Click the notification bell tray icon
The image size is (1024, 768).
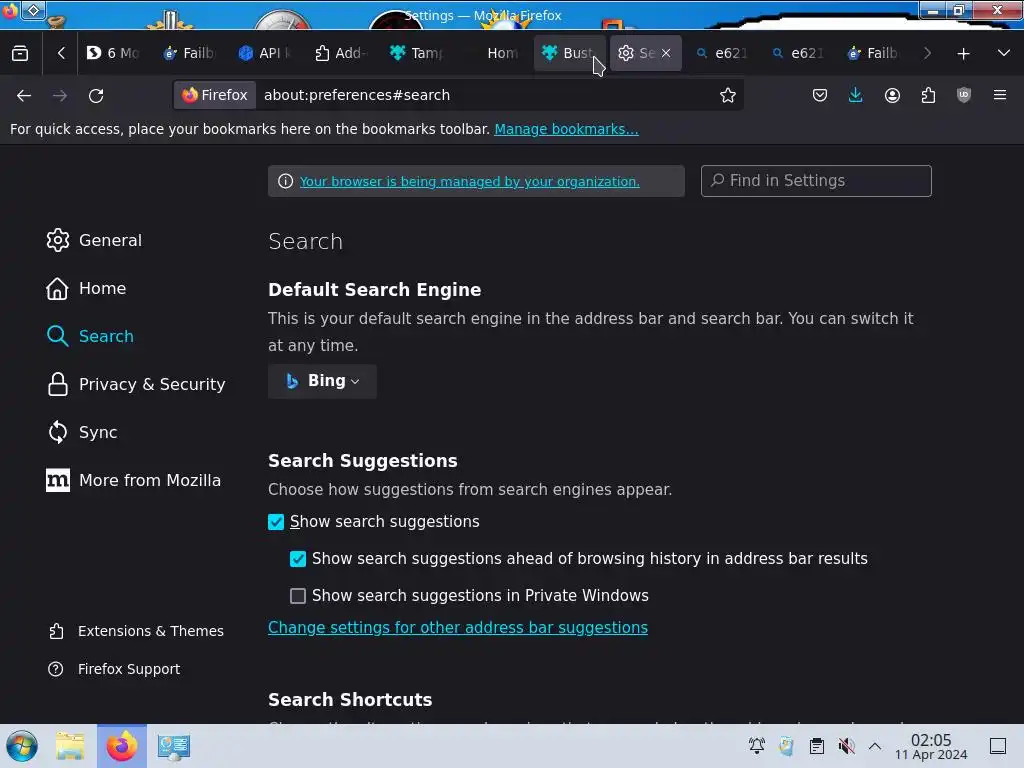757,746
